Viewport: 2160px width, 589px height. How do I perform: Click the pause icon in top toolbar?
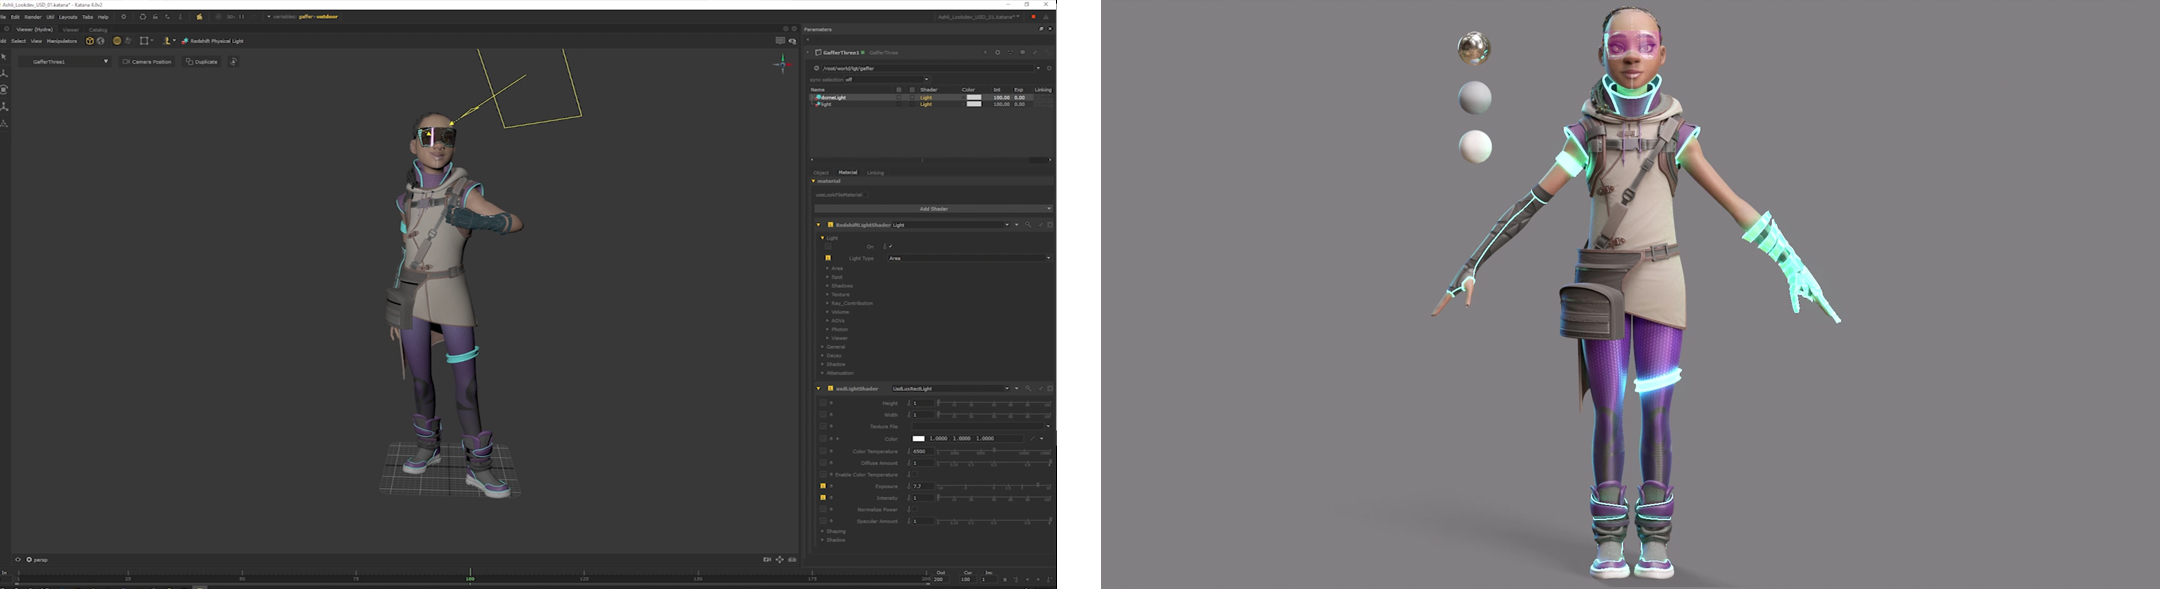pos(241,17)
